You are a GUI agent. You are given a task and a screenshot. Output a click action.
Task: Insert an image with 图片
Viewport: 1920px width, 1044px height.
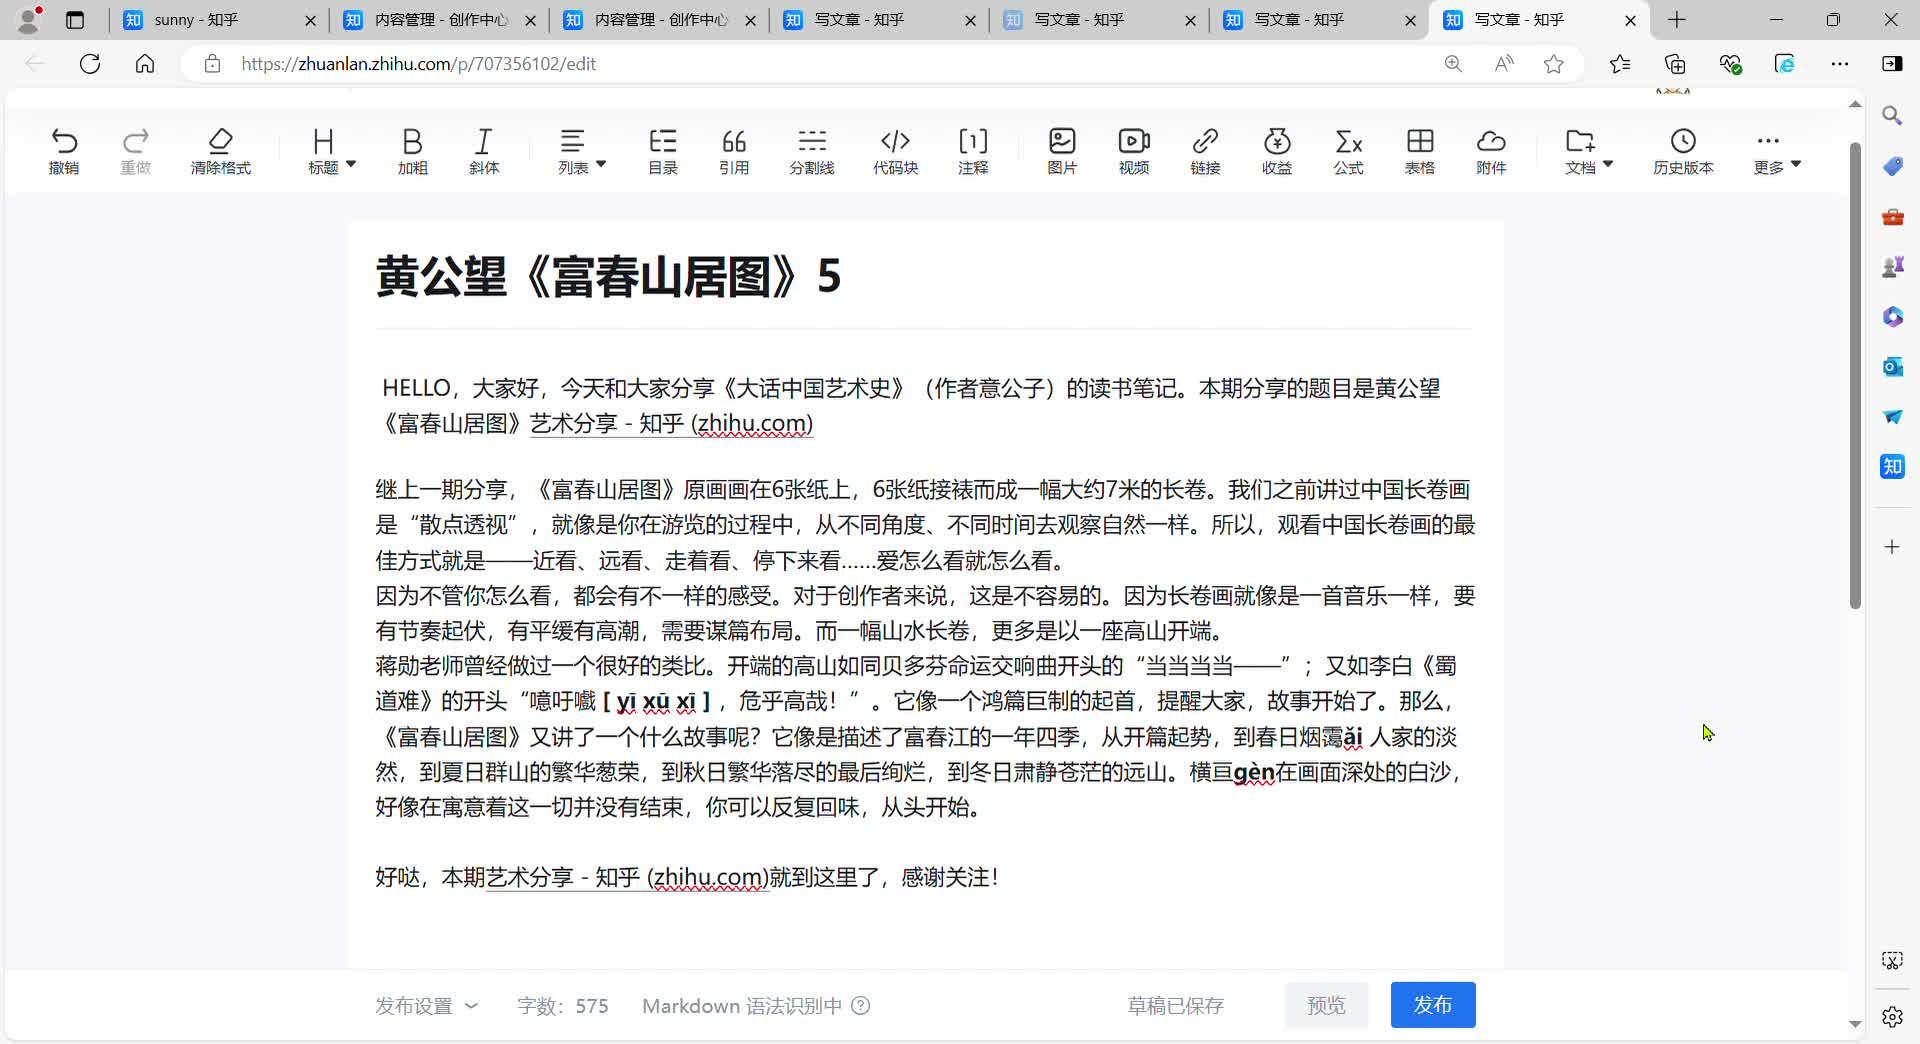1061,152
